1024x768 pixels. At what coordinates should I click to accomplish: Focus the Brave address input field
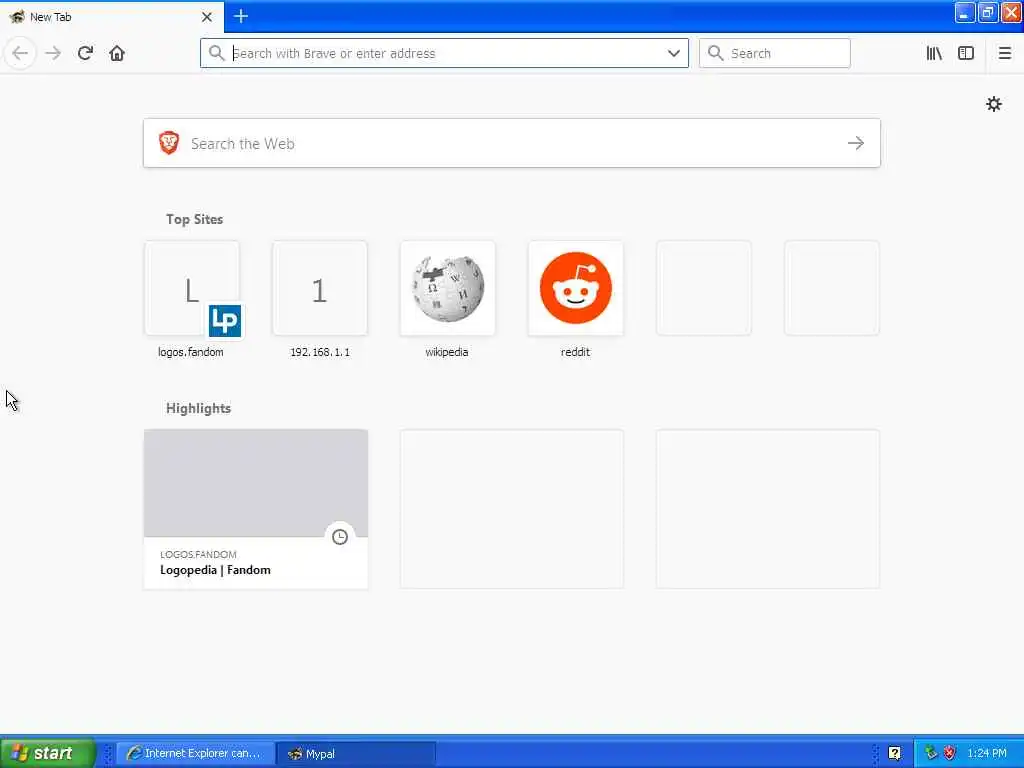click(444, 53)
